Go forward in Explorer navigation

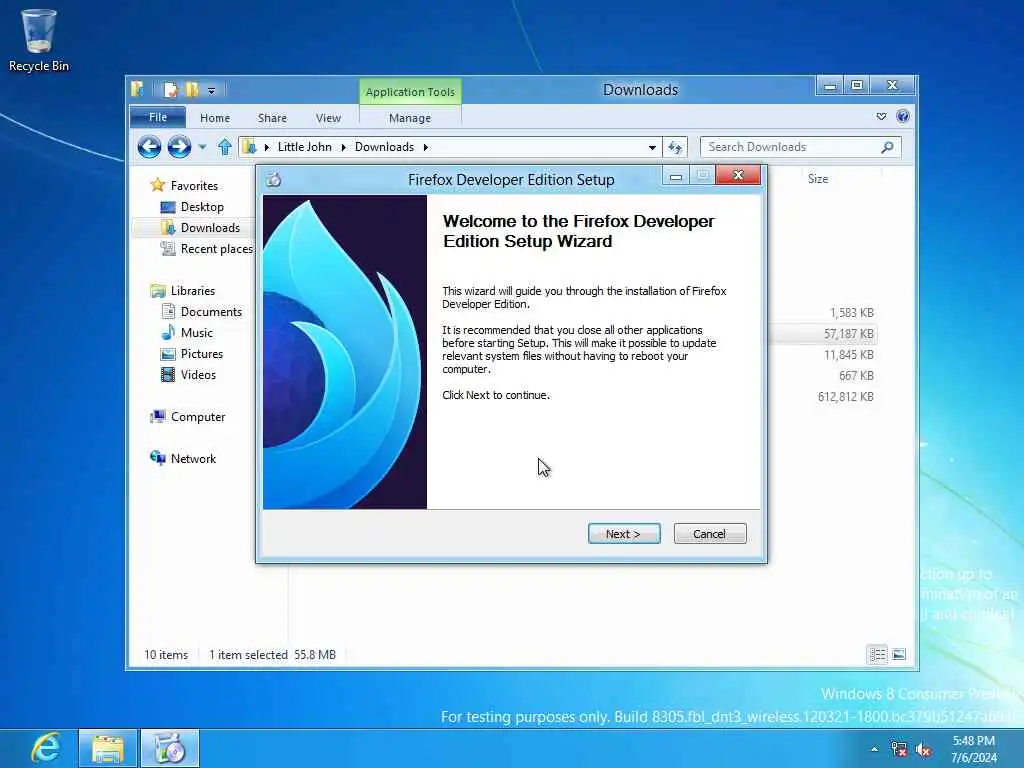point(179,147)
